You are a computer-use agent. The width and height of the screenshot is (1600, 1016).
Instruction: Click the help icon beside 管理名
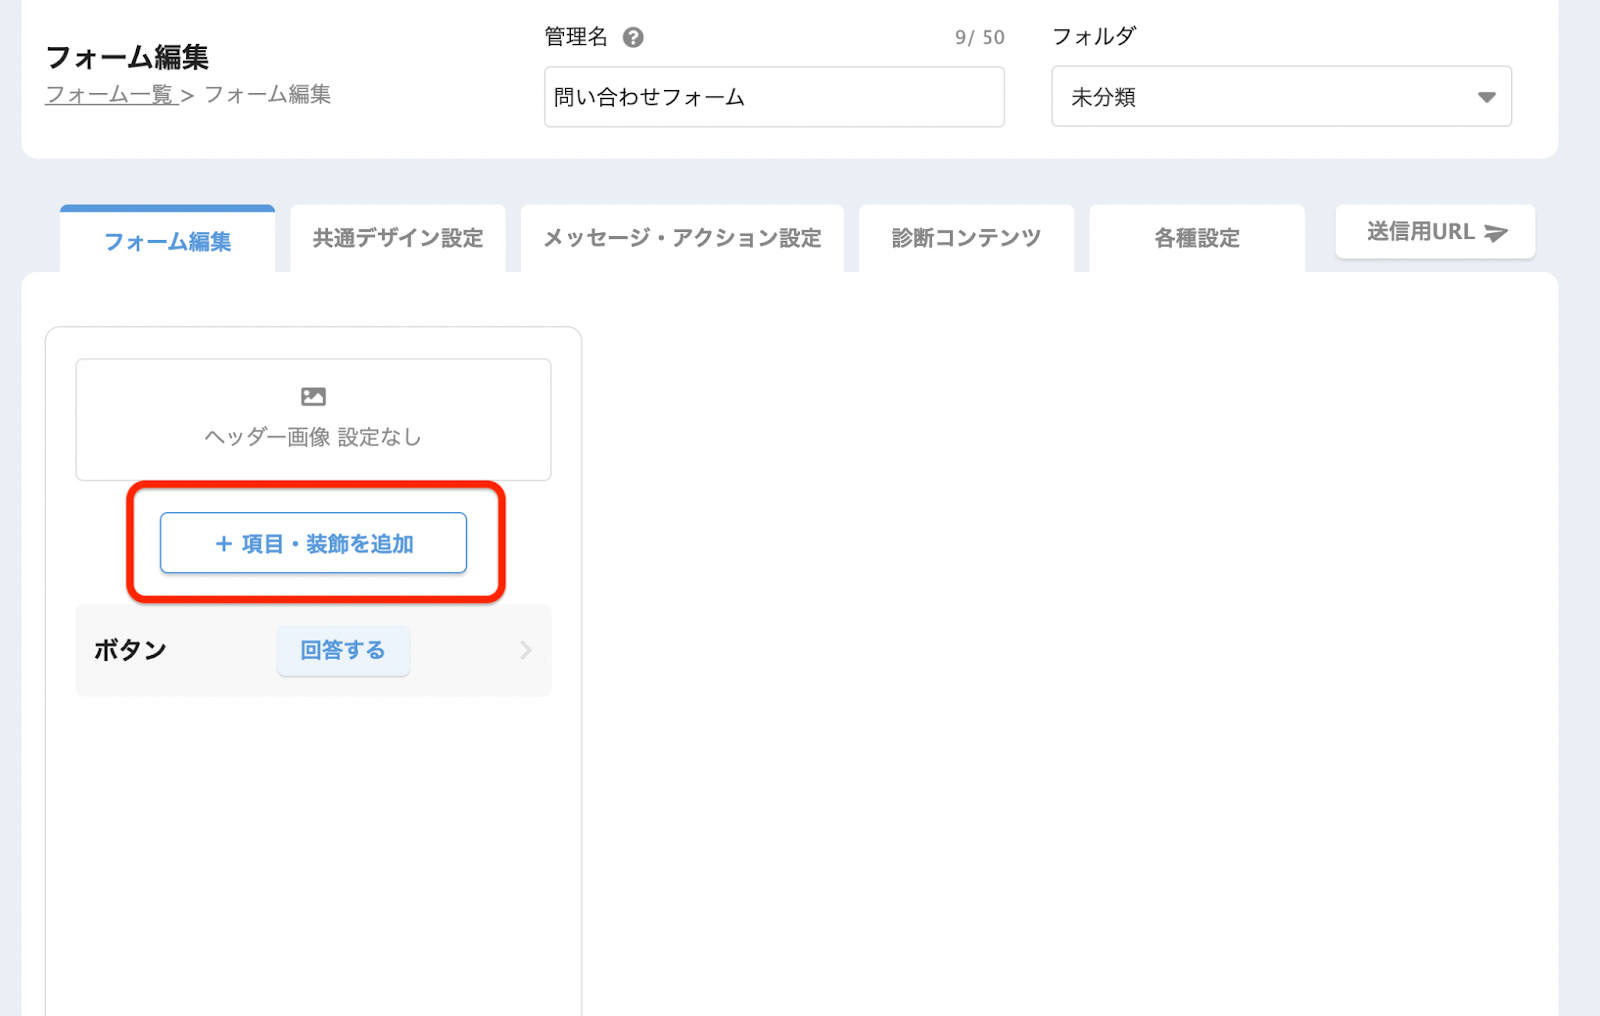632,38
